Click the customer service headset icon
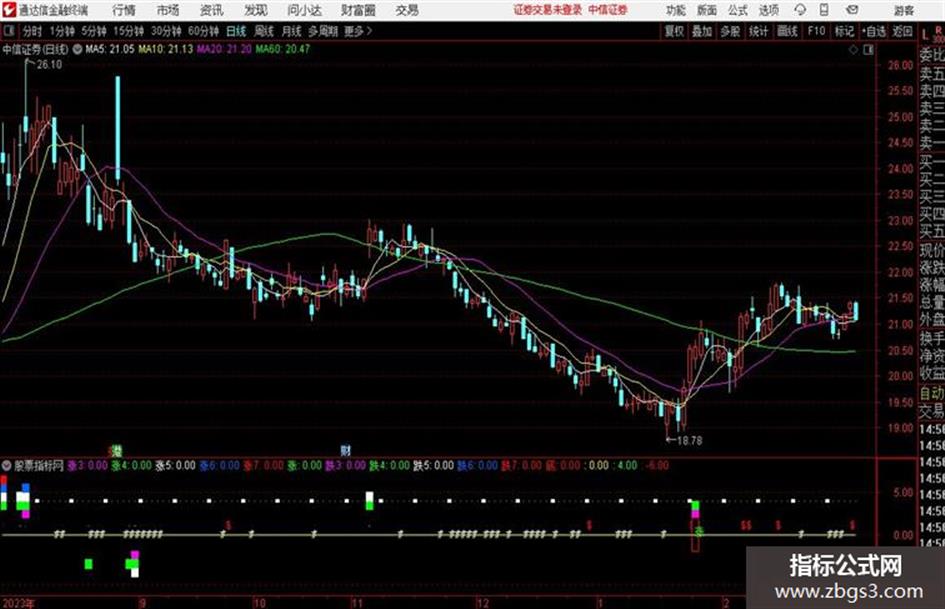The image size is (945, 609). 800,10
